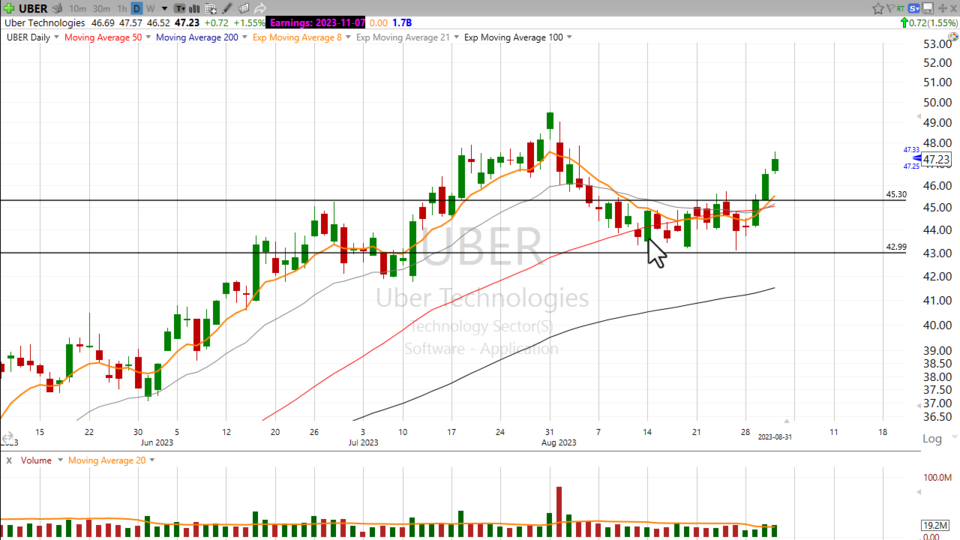Click the 53.00 price axis label
960x540 pixels.
tap(937, 44)
